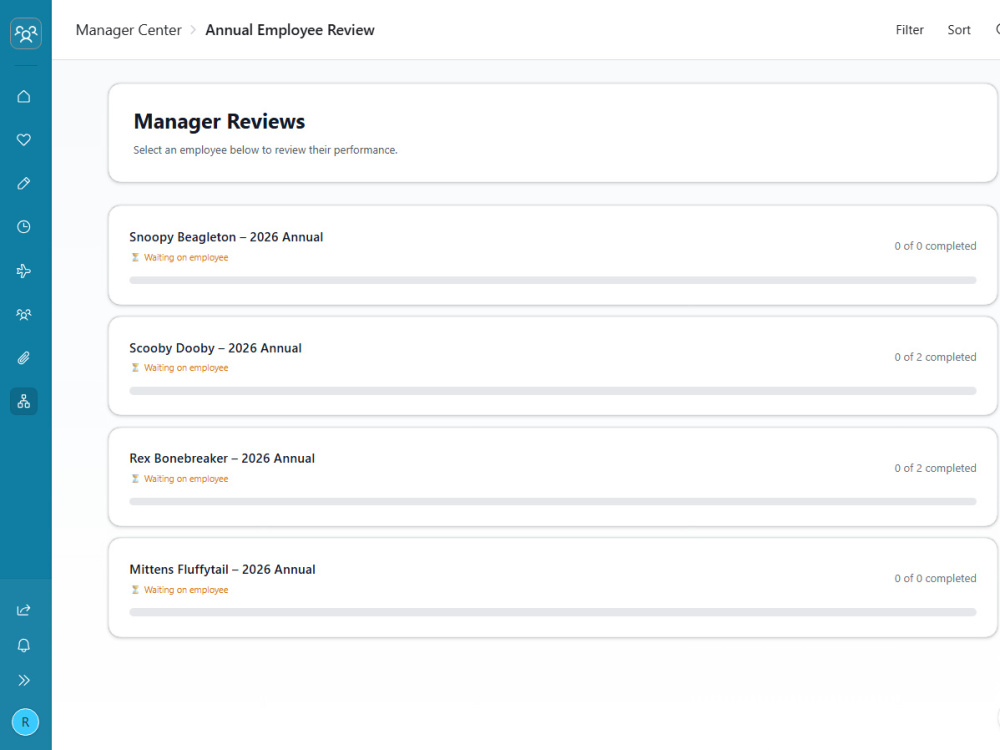
Task: Open Rex Bonebreaker – 2026 Annual review
Action: point(552,476)
